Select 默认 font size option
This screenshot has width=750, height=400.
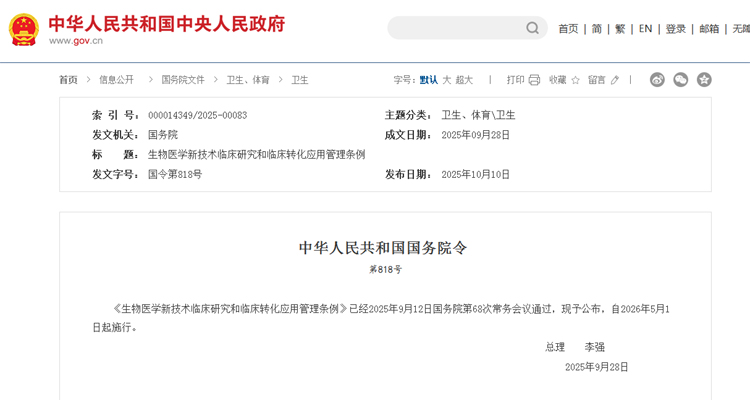[x=428, y=80]
